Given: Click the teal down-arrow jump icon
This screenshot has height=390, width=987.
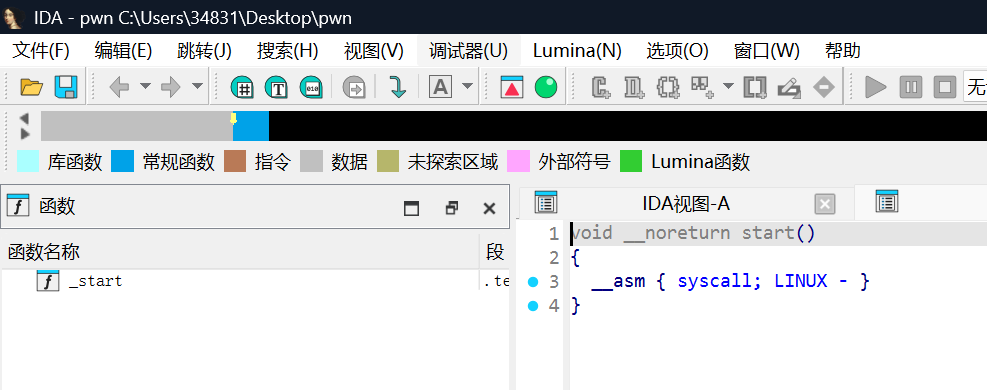Looking at the screenshot, I should tap(397, 87).
